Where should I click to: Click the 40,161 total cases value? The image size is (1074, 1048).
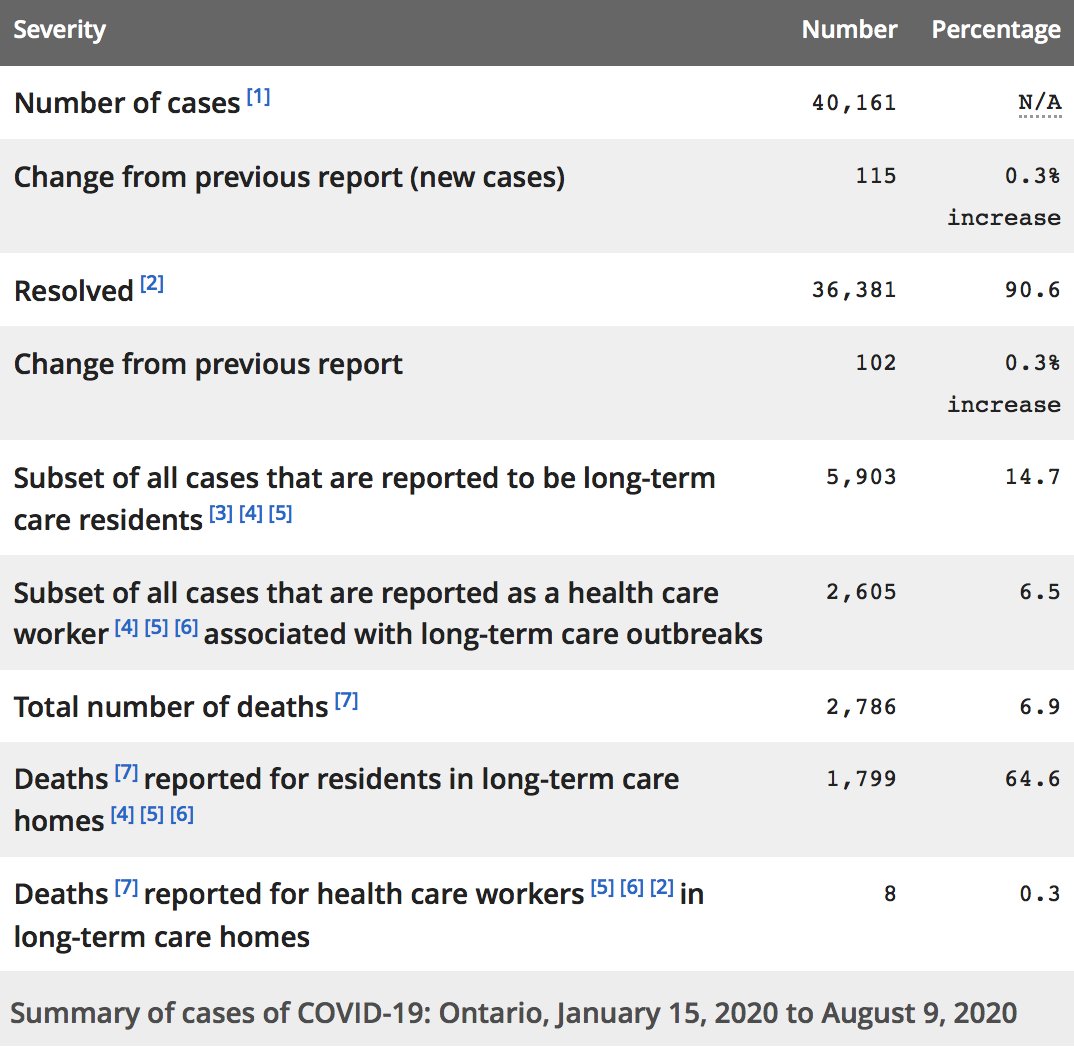click(854, 103)
